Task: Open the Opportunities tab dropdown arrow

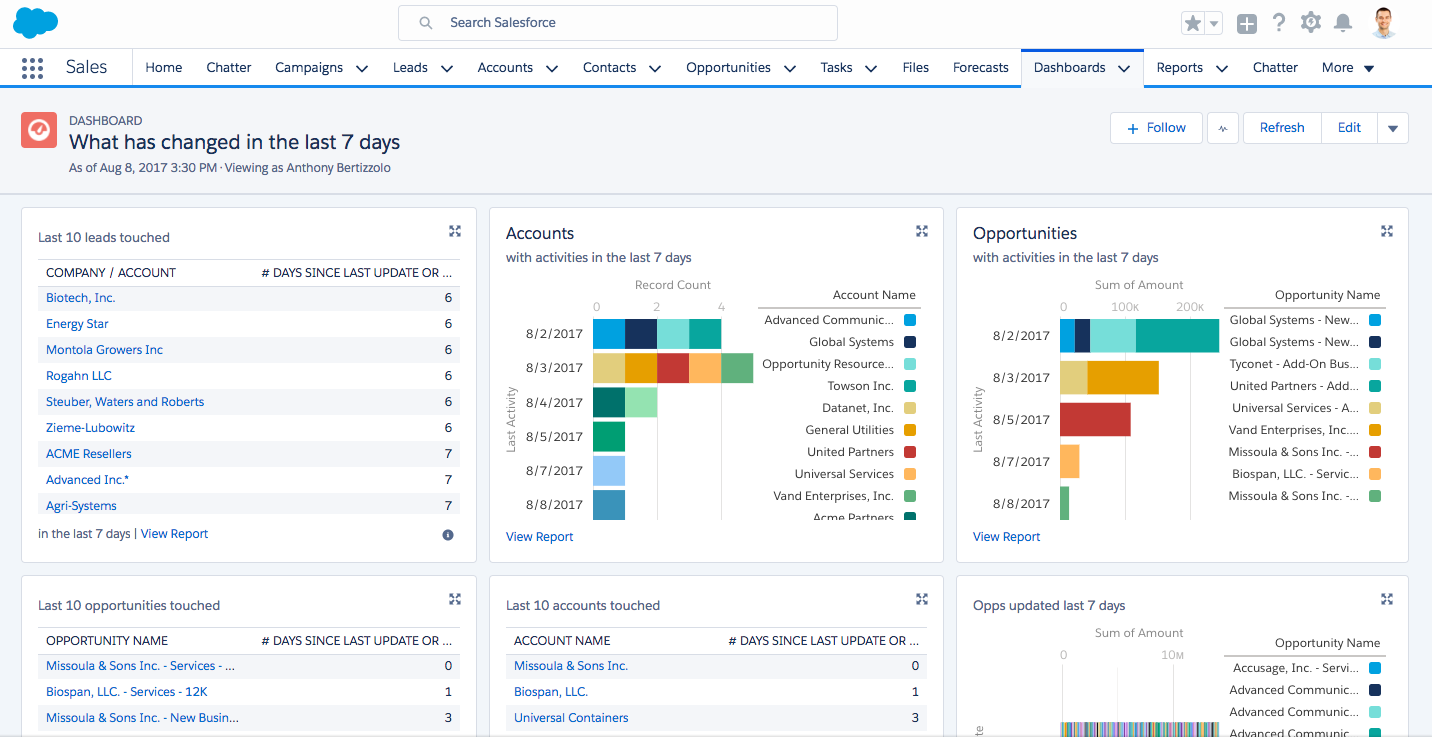Action: click(790, 68)
